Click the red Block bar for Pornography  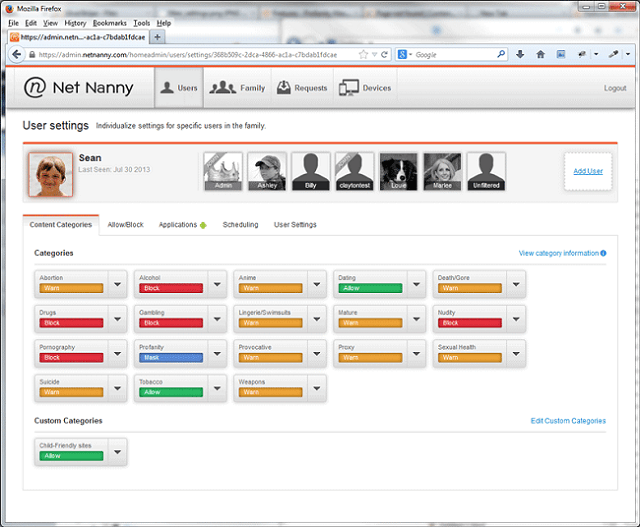point(71,358)
